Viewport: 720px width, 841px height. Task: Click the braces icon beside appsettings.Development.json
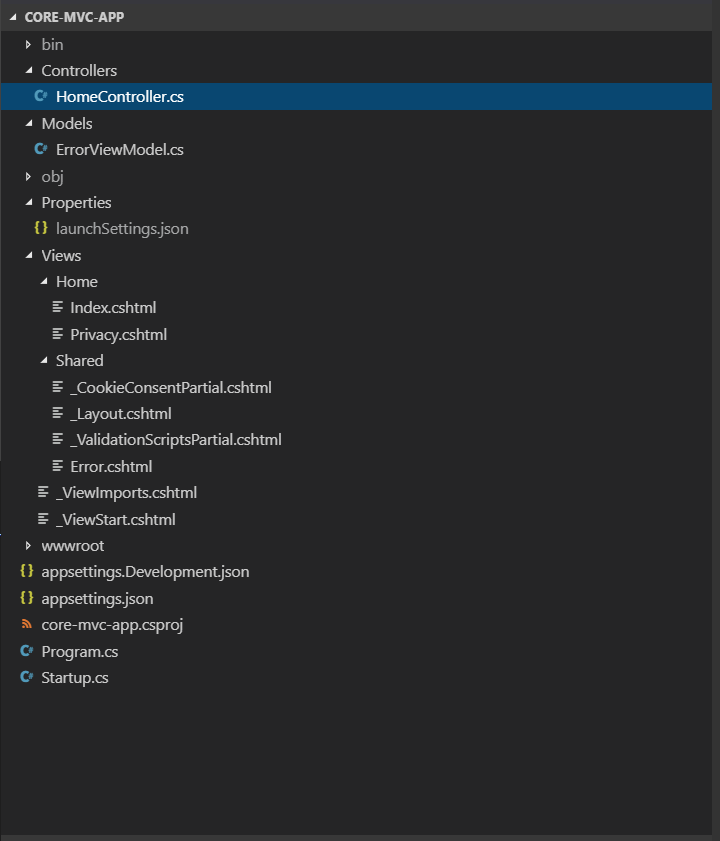tap(27, 572)
